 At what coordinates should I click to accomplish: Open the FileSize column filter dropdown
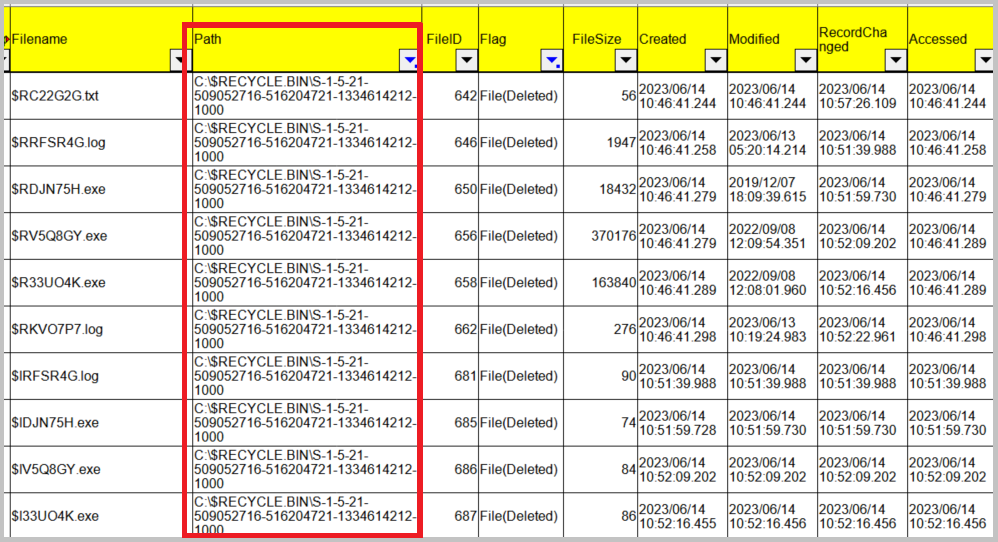[626, 60]
